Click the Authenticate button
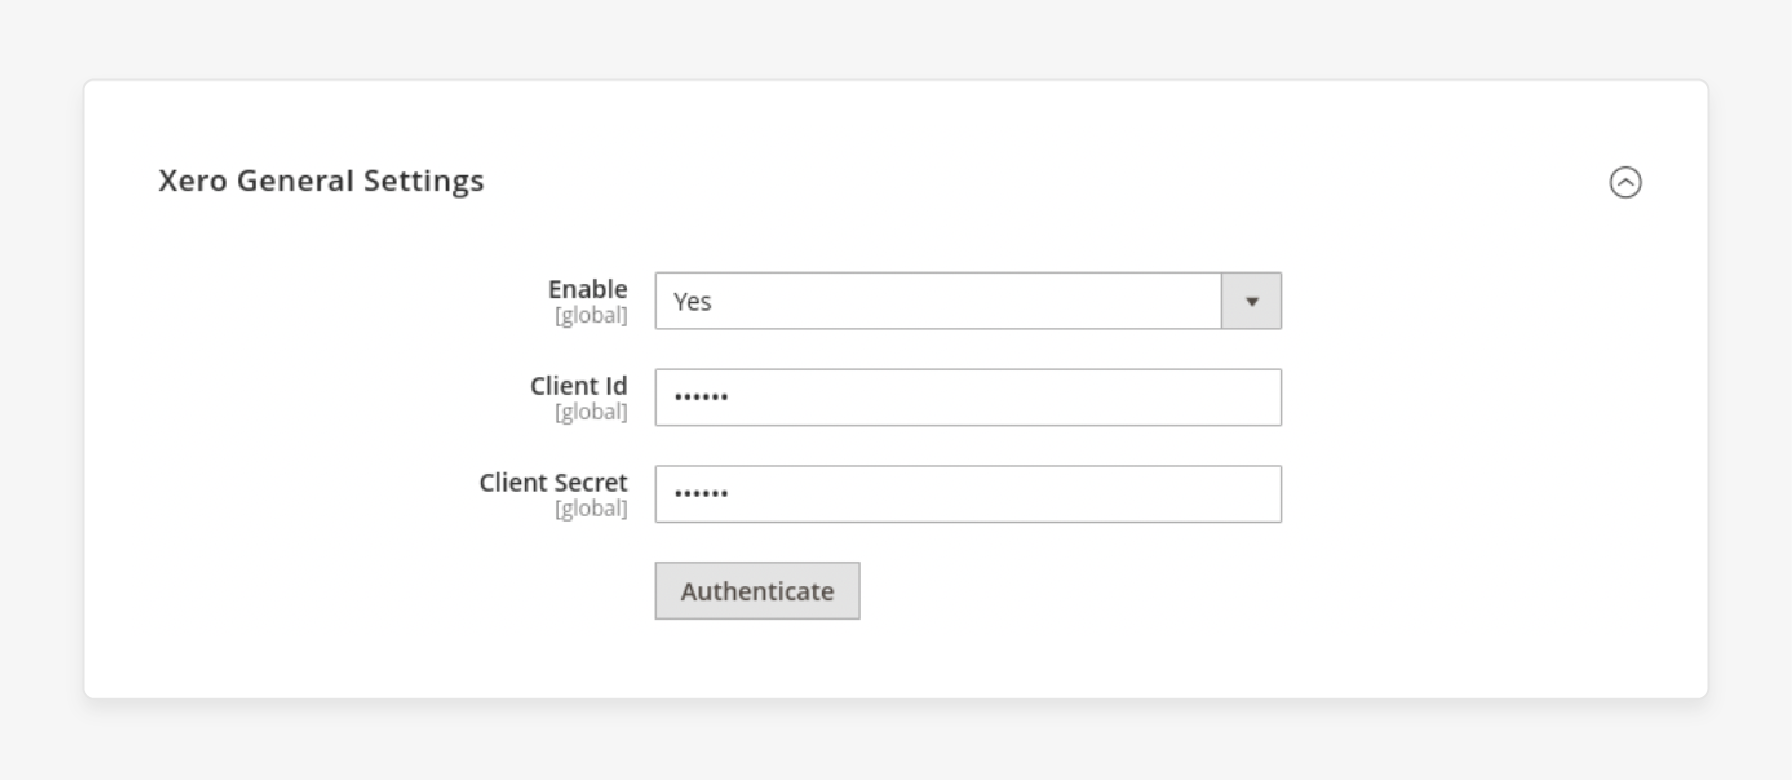The height and width of the screenshot is (780, 1792). click(757, 591)
